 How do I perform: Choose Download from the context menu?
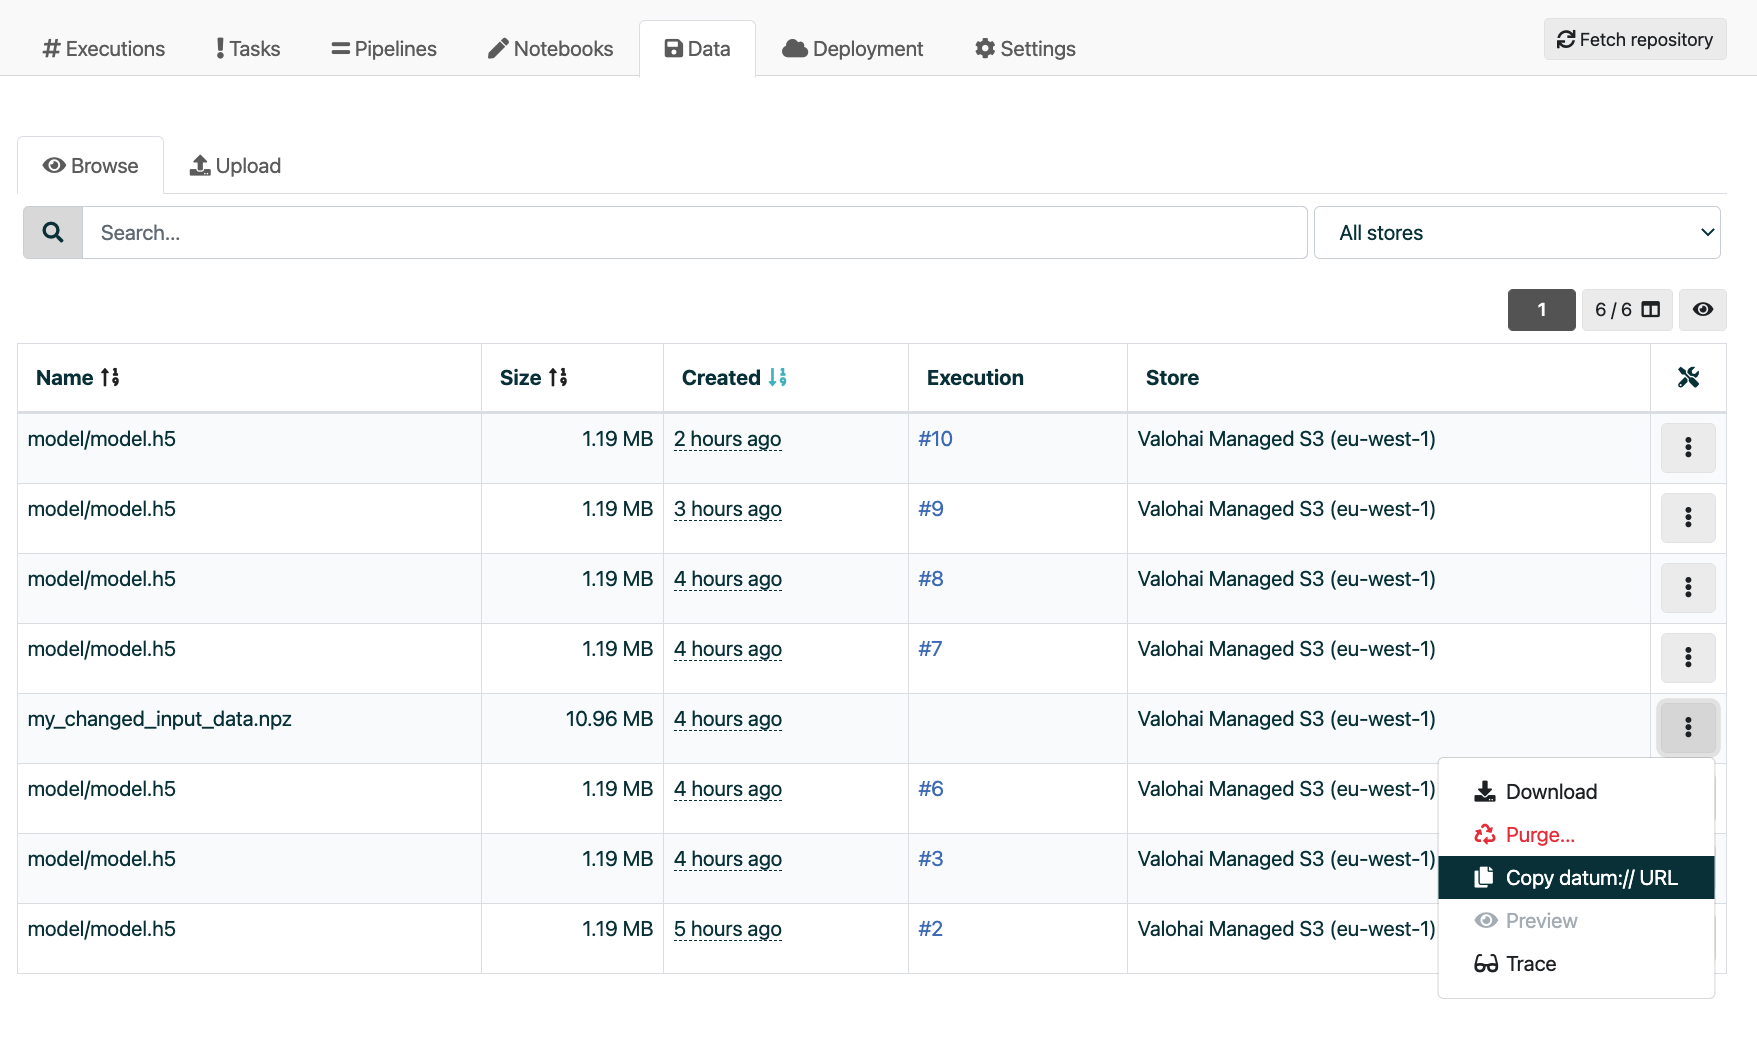1576,792
